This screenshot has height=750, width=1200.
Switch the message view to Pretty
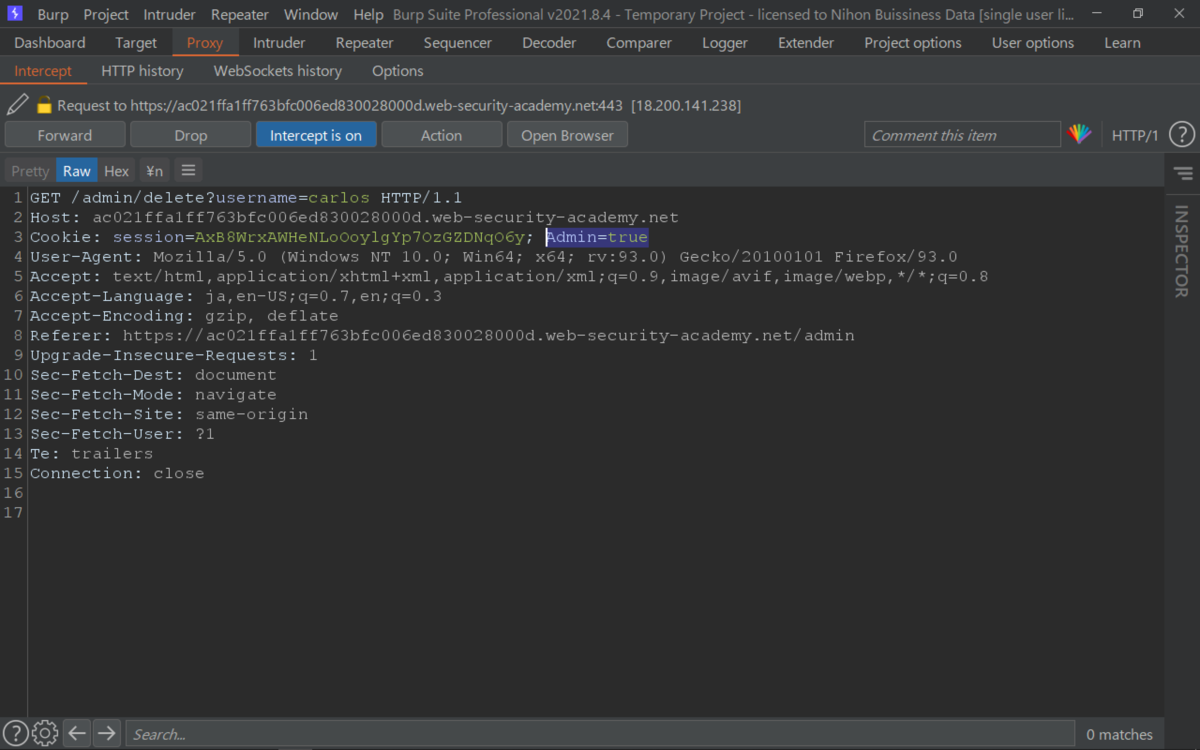(x=30, y=171)
